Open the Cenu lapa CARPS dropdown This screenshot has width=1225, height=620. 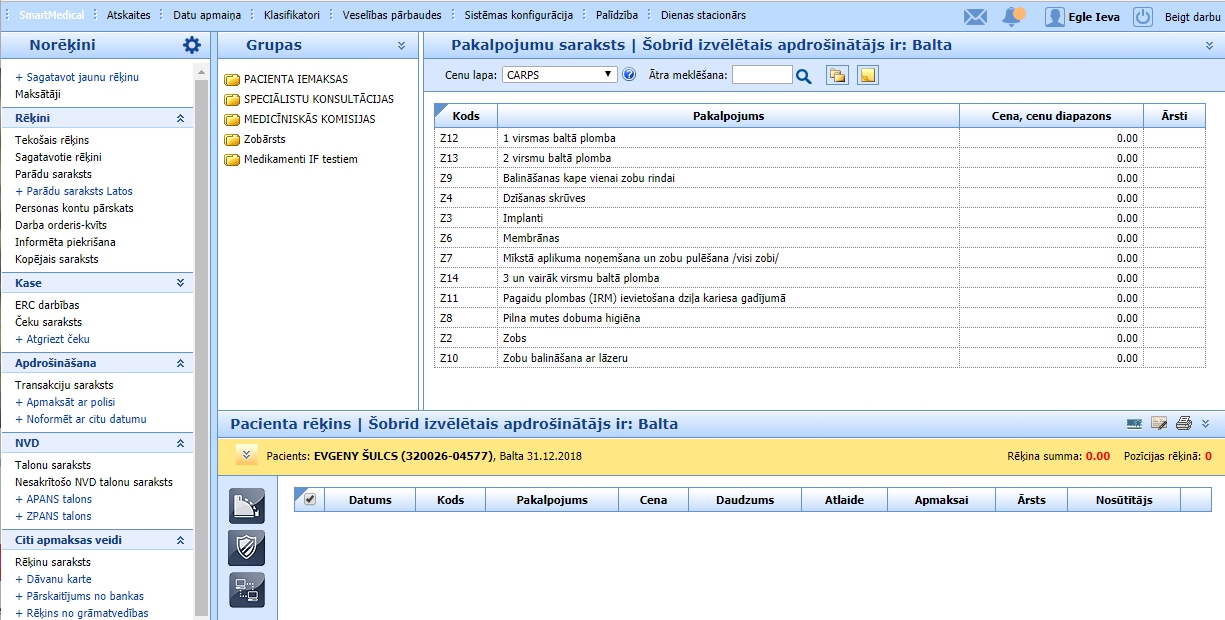pyautogui.click(x=560, y=75)
